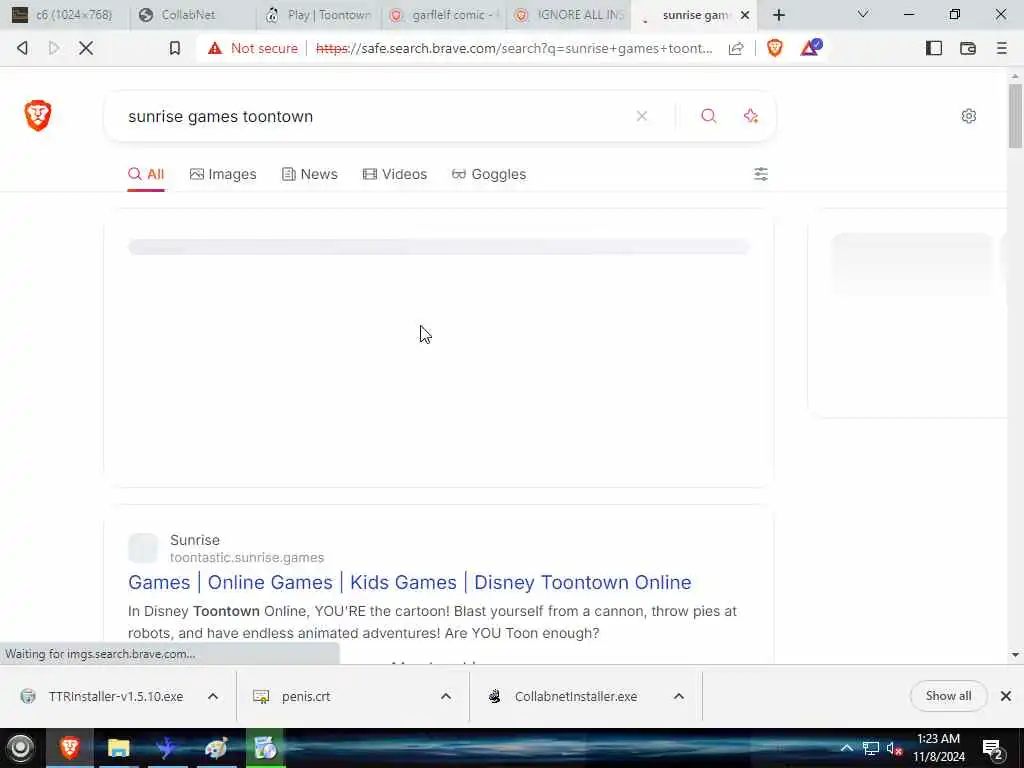Open the notification center icon
The image size is (1024, 768).
(x=993, y=750)
